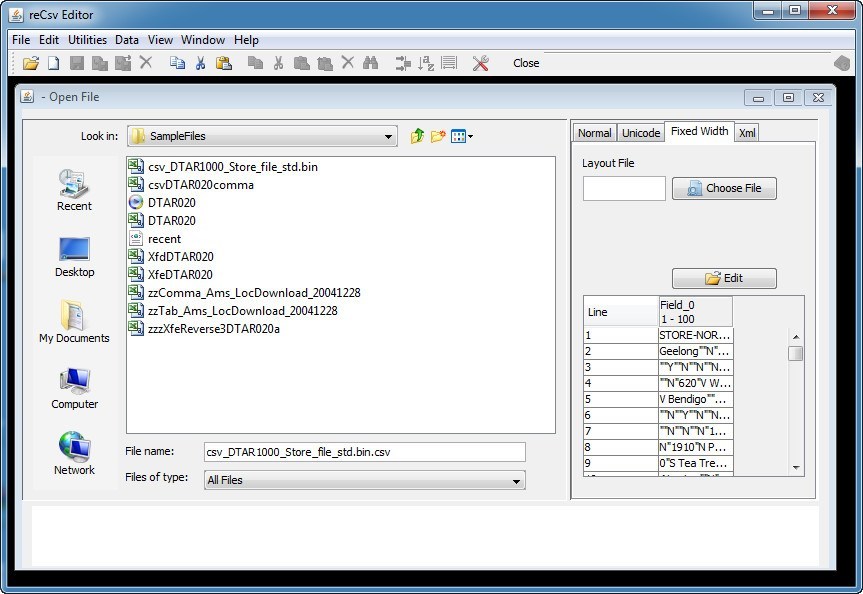Click the preview scrollbar up arrow

point(796,336)
